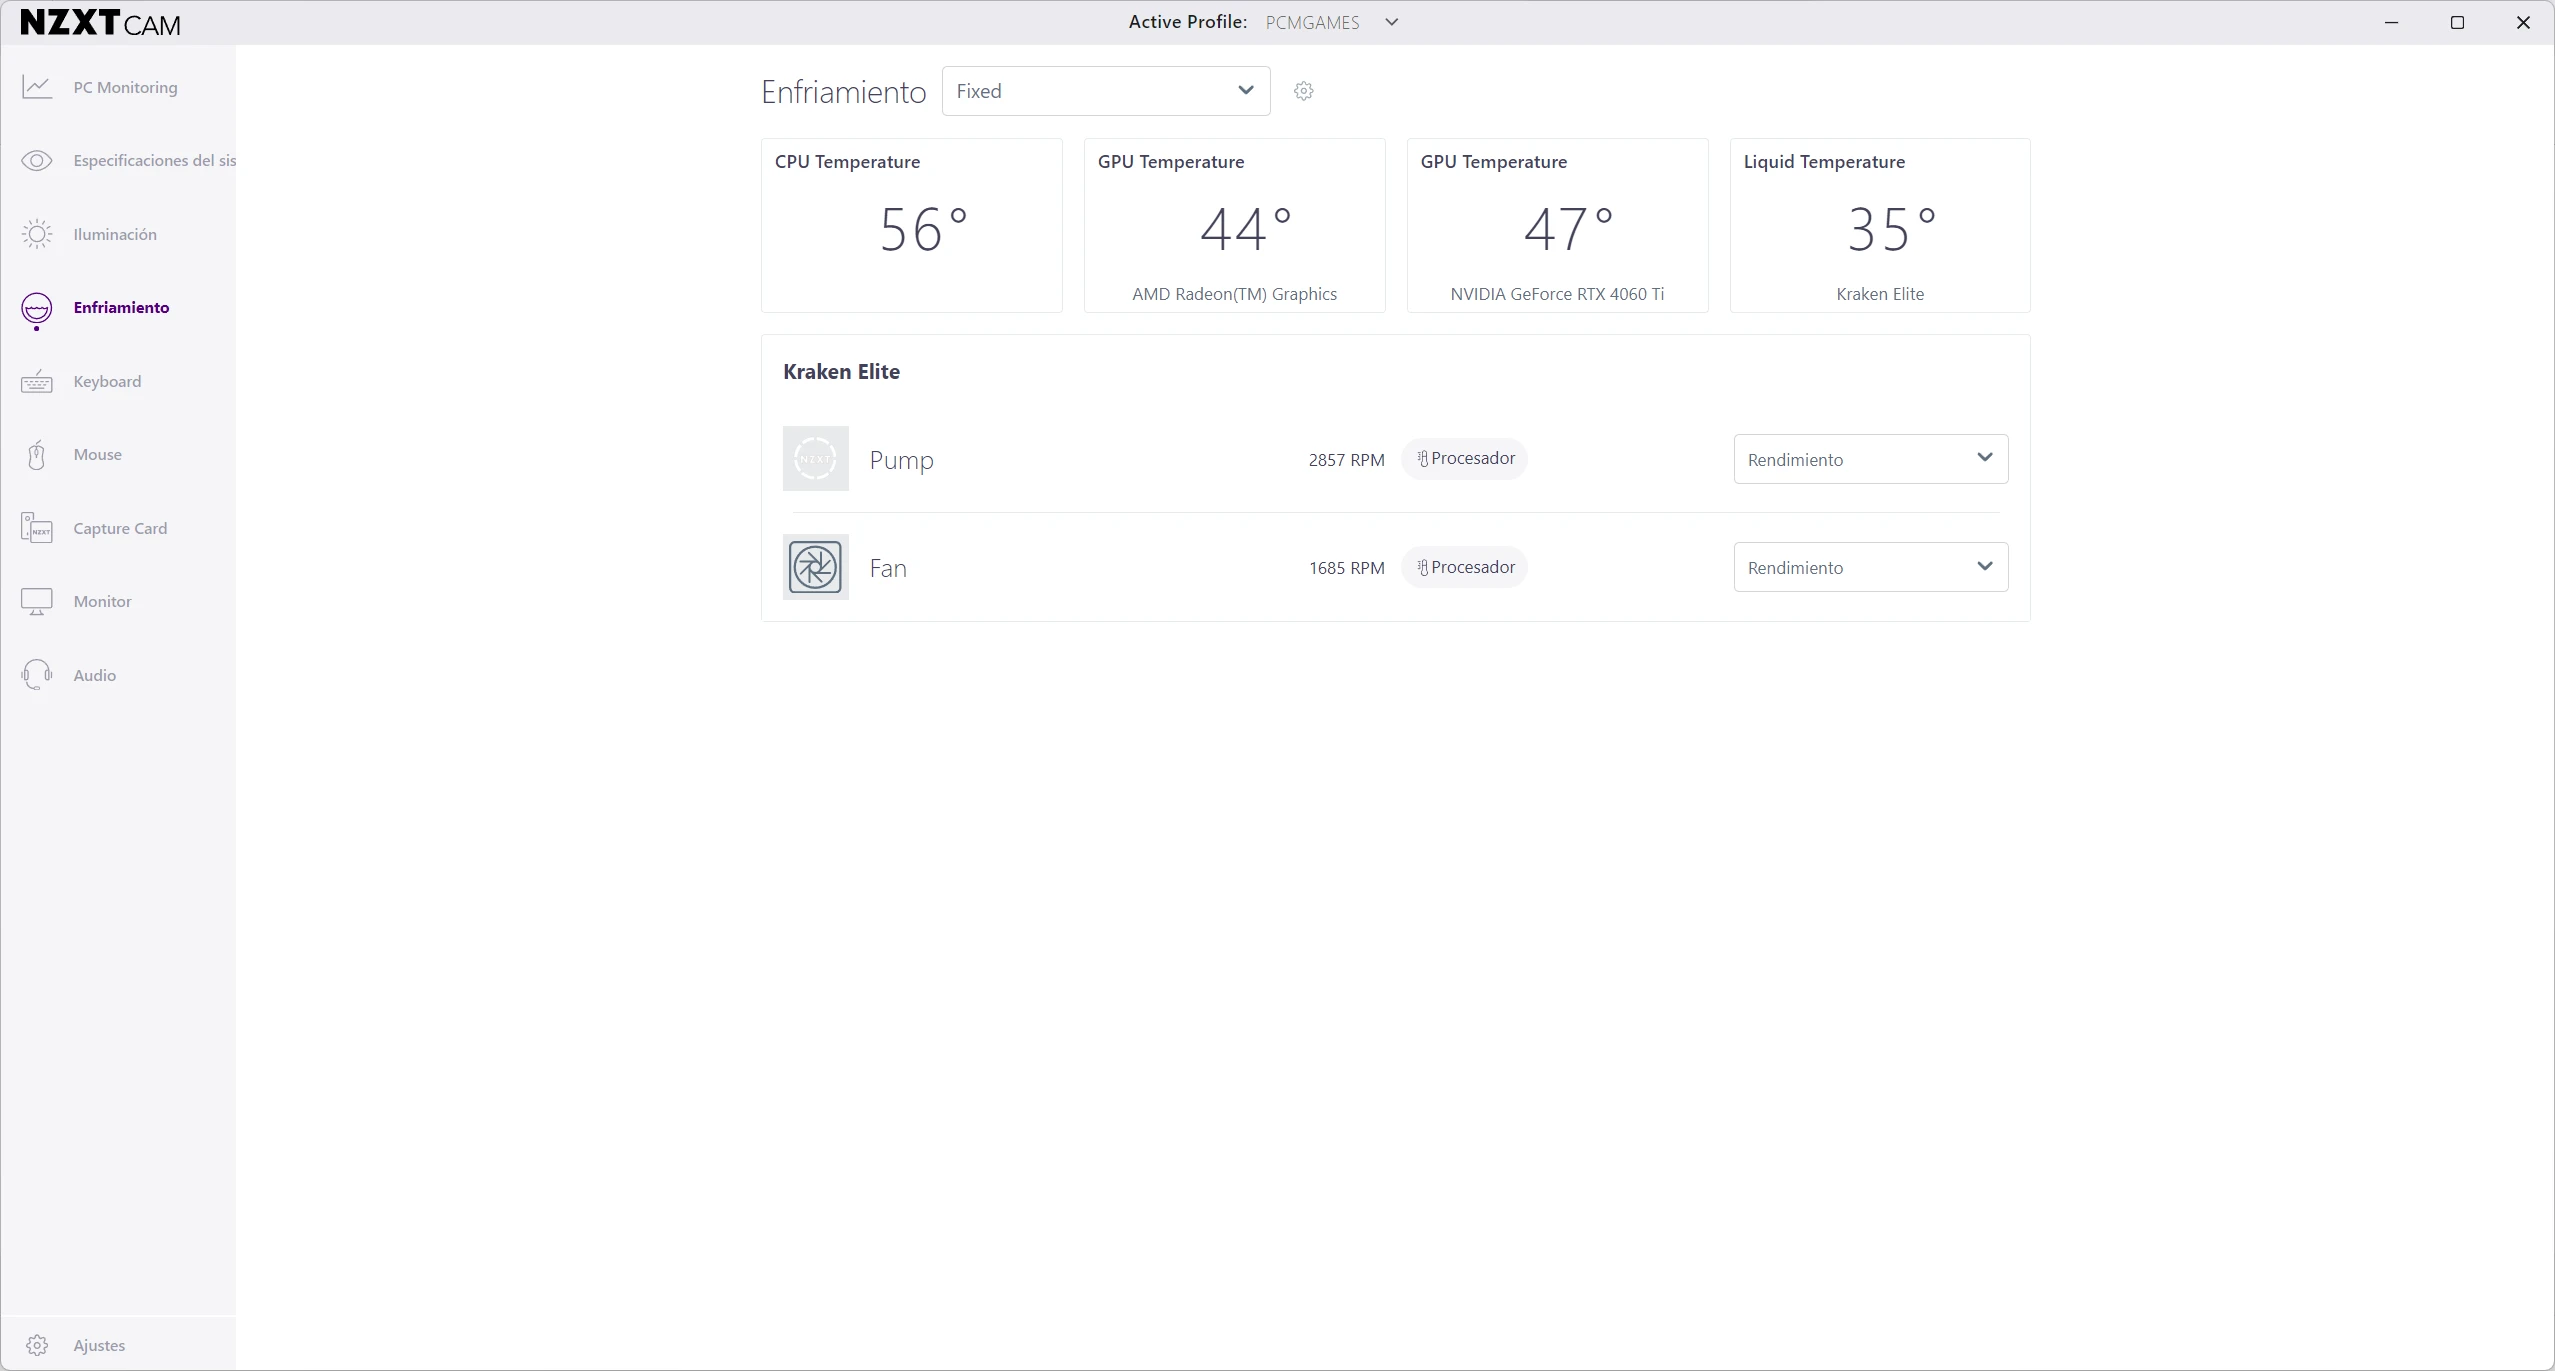
Task: Click the PCMGAMES profile name
Action: (1312, 22)
